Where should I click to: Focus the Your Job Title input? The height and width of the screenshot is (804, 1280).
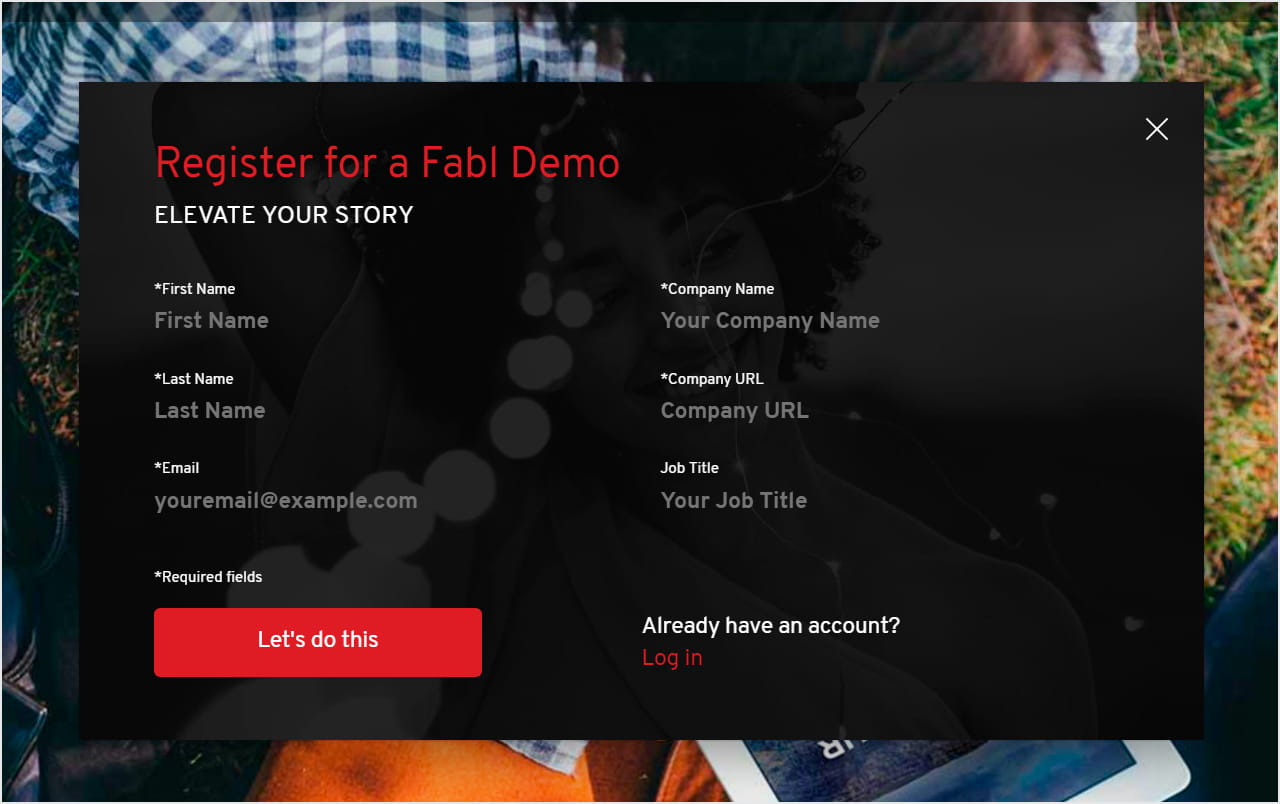(x=894, y=501)
